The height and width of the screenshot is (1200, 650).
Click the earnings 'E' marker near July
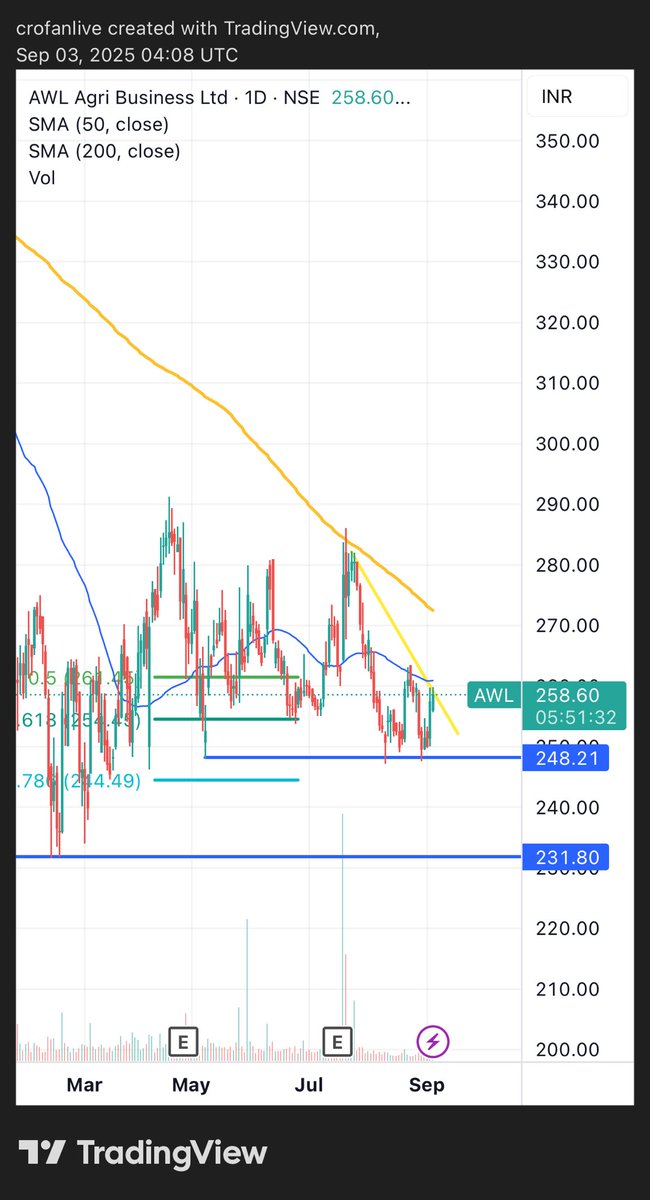(x=337, y=1042)
